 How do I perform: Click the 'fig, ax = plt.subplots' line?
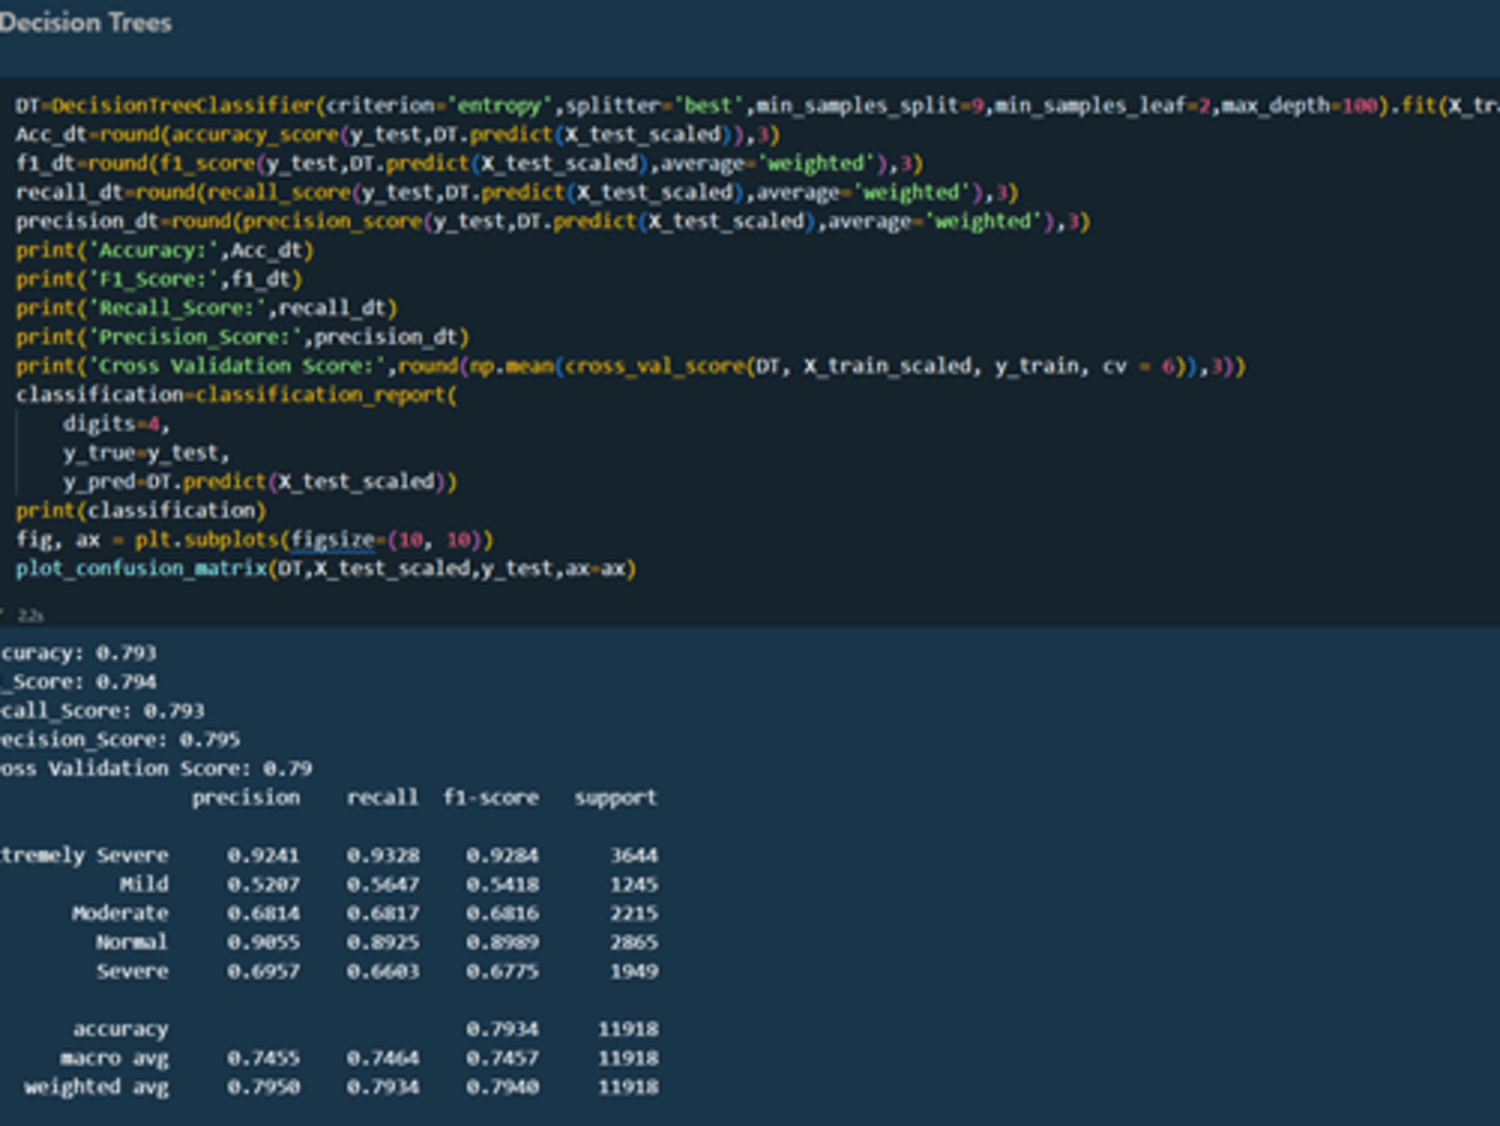(x=255, y=540)
